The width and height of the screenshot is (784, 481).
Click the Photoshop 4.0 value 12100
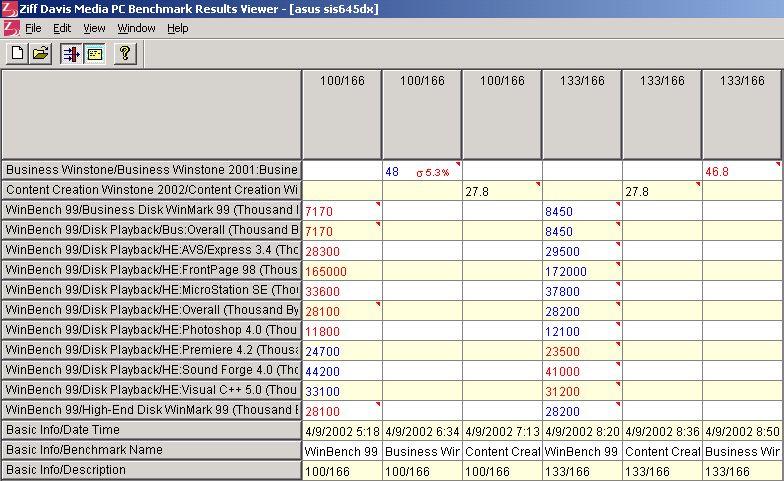[x=582, y=331]
